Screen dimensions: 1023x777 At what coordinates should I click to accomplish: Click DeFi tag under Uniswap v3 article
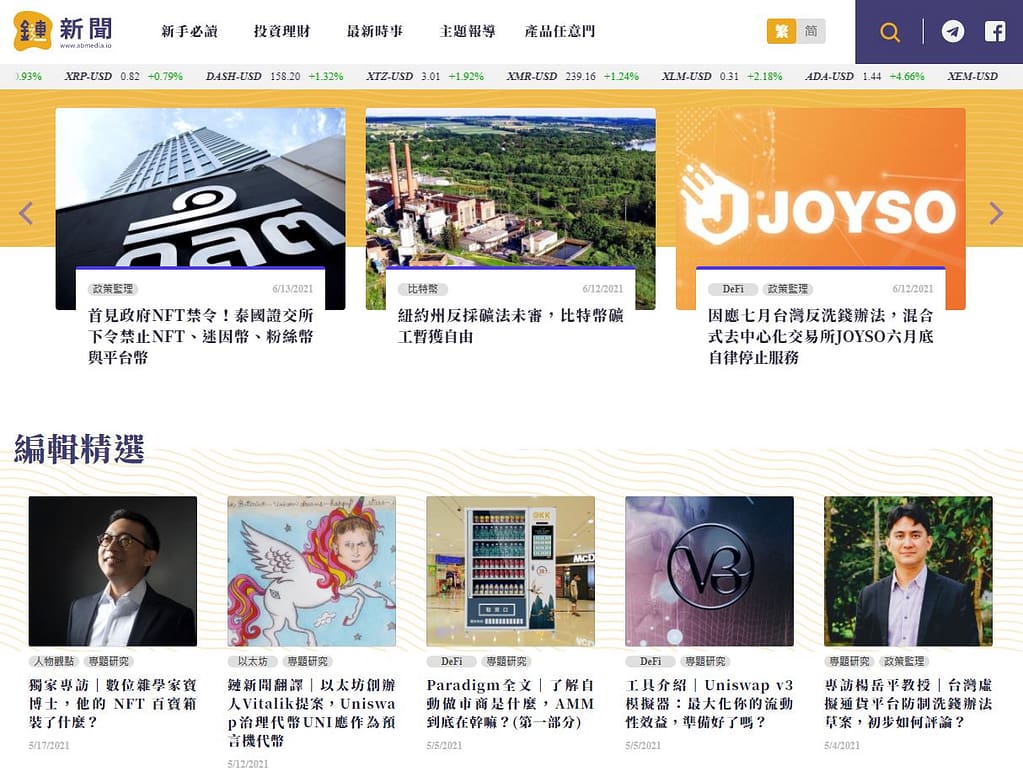(x=650, y=662)
